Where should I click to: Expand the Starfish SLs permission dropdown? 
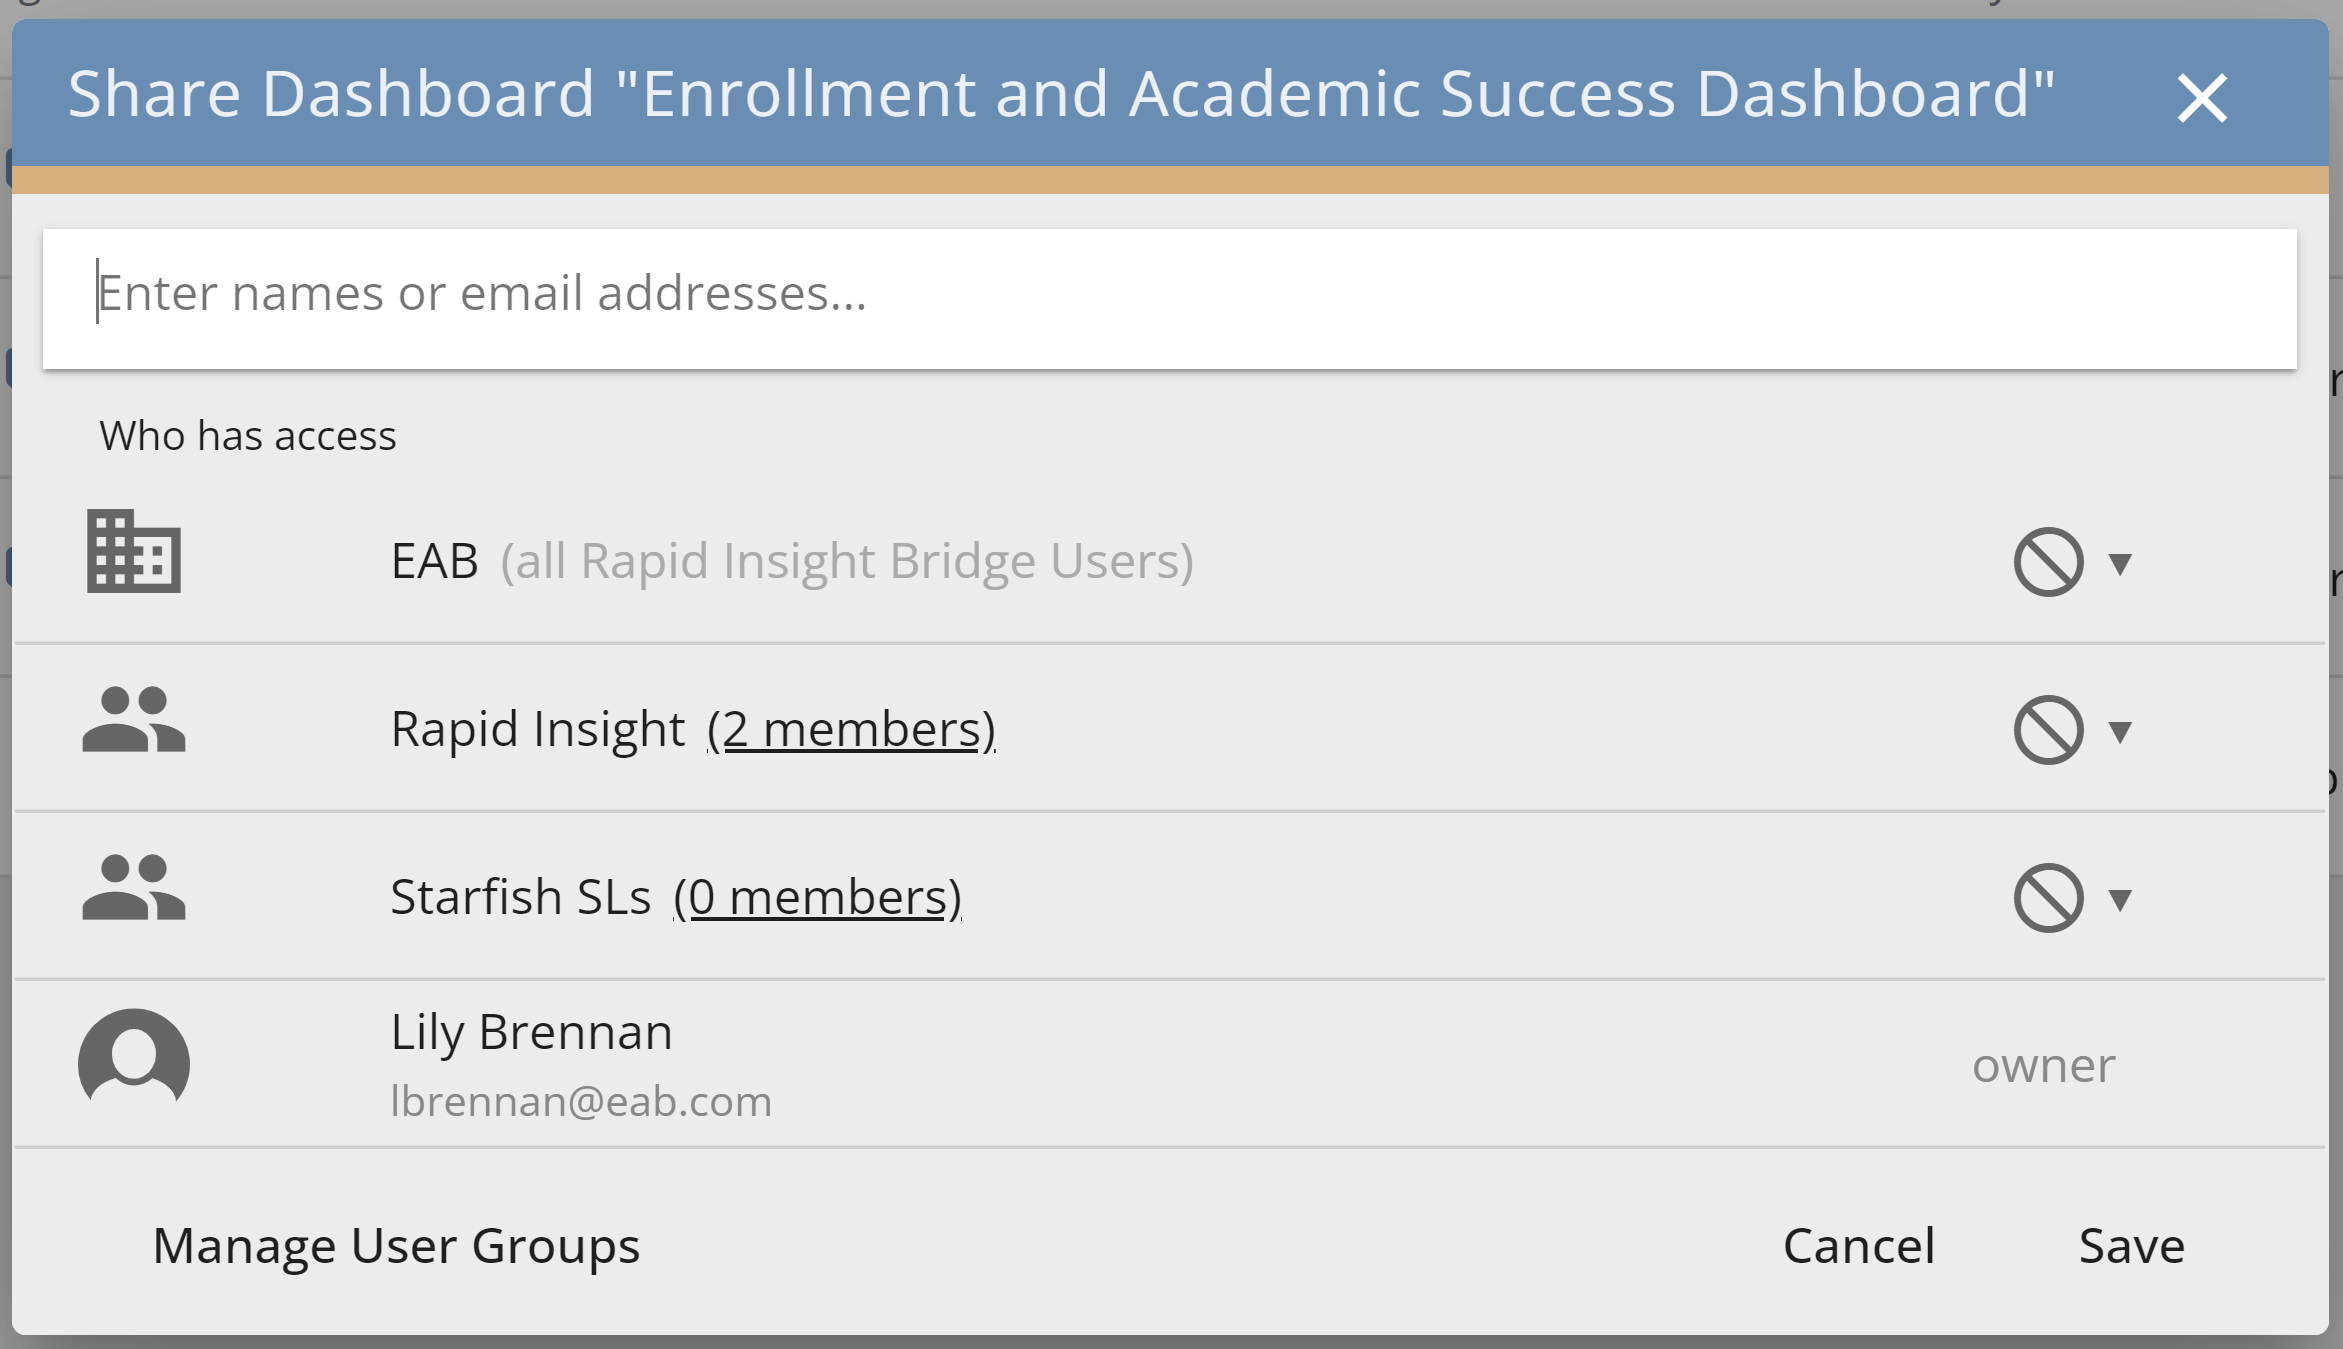click(x=2119, y=899)
